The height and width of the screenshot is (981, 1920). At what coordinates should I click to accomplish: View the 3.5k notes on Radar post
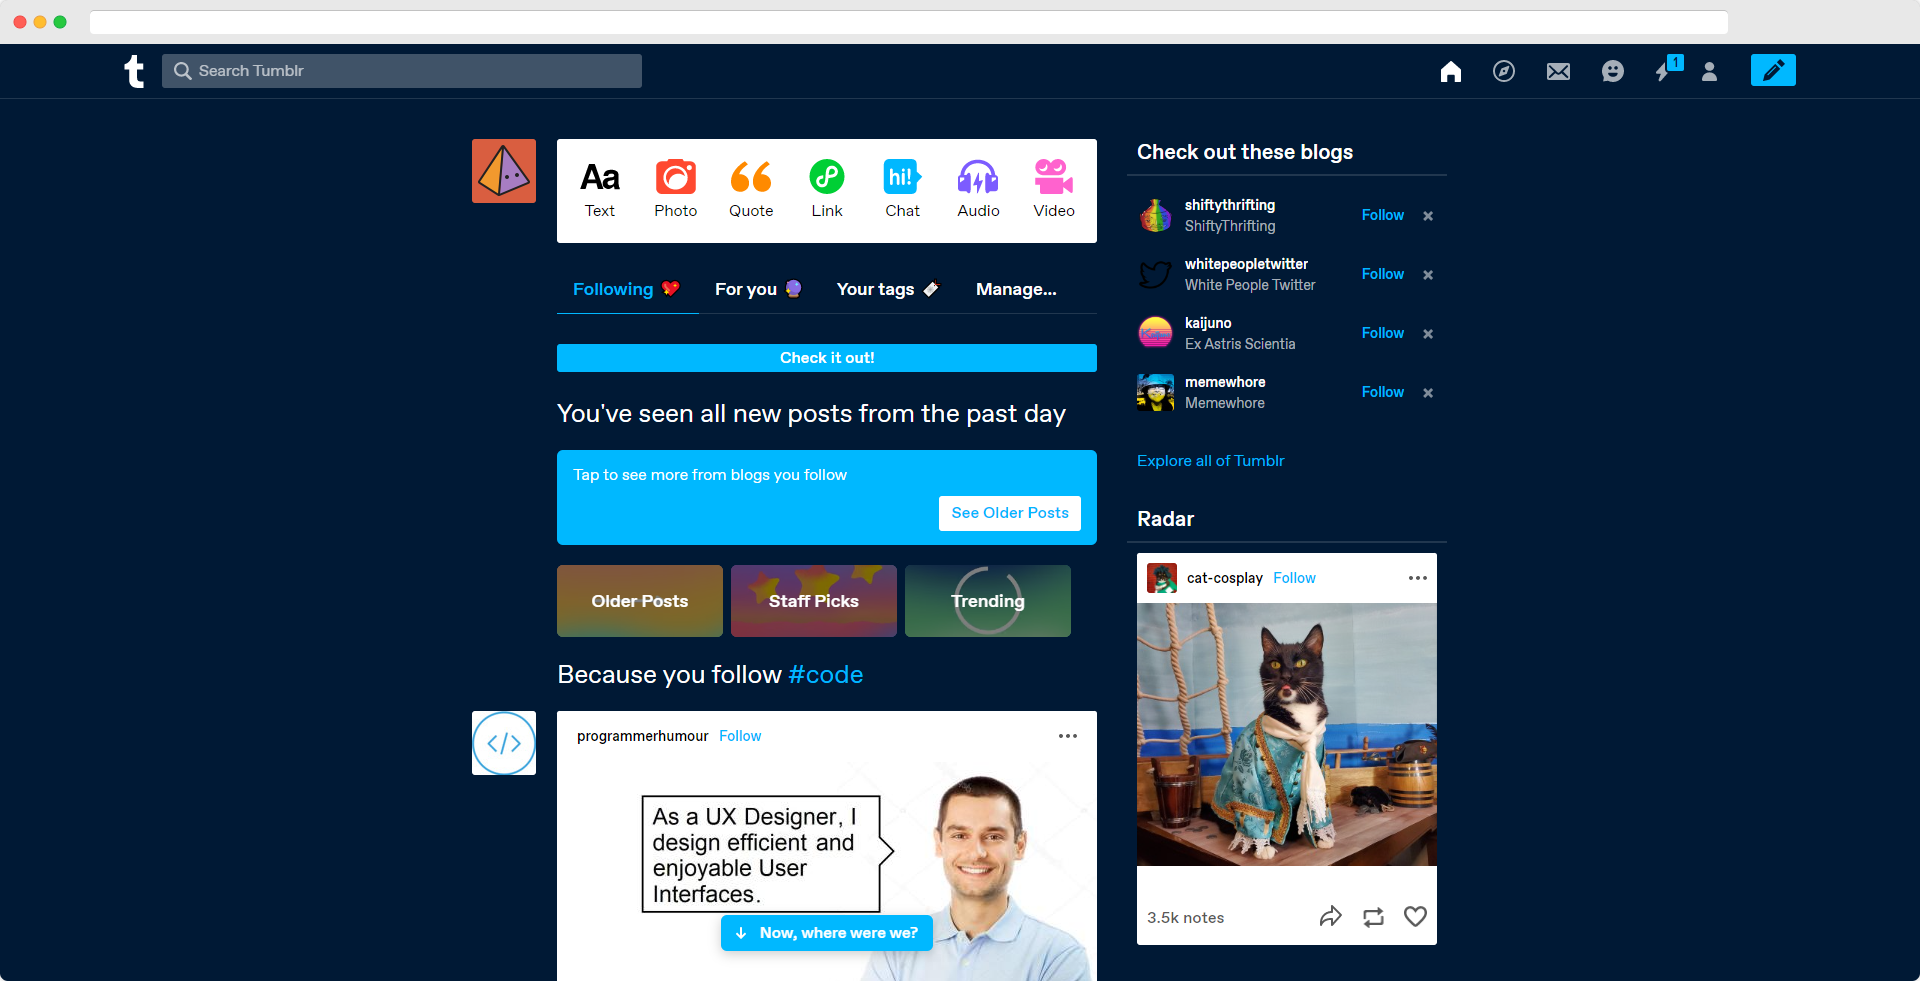pos(1185,918)
